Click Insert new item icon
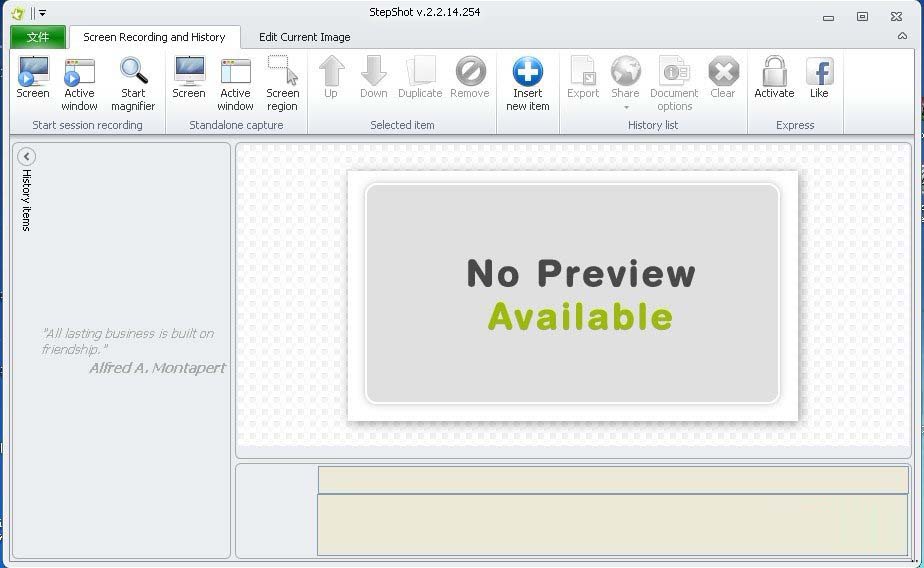 [528, 72]
